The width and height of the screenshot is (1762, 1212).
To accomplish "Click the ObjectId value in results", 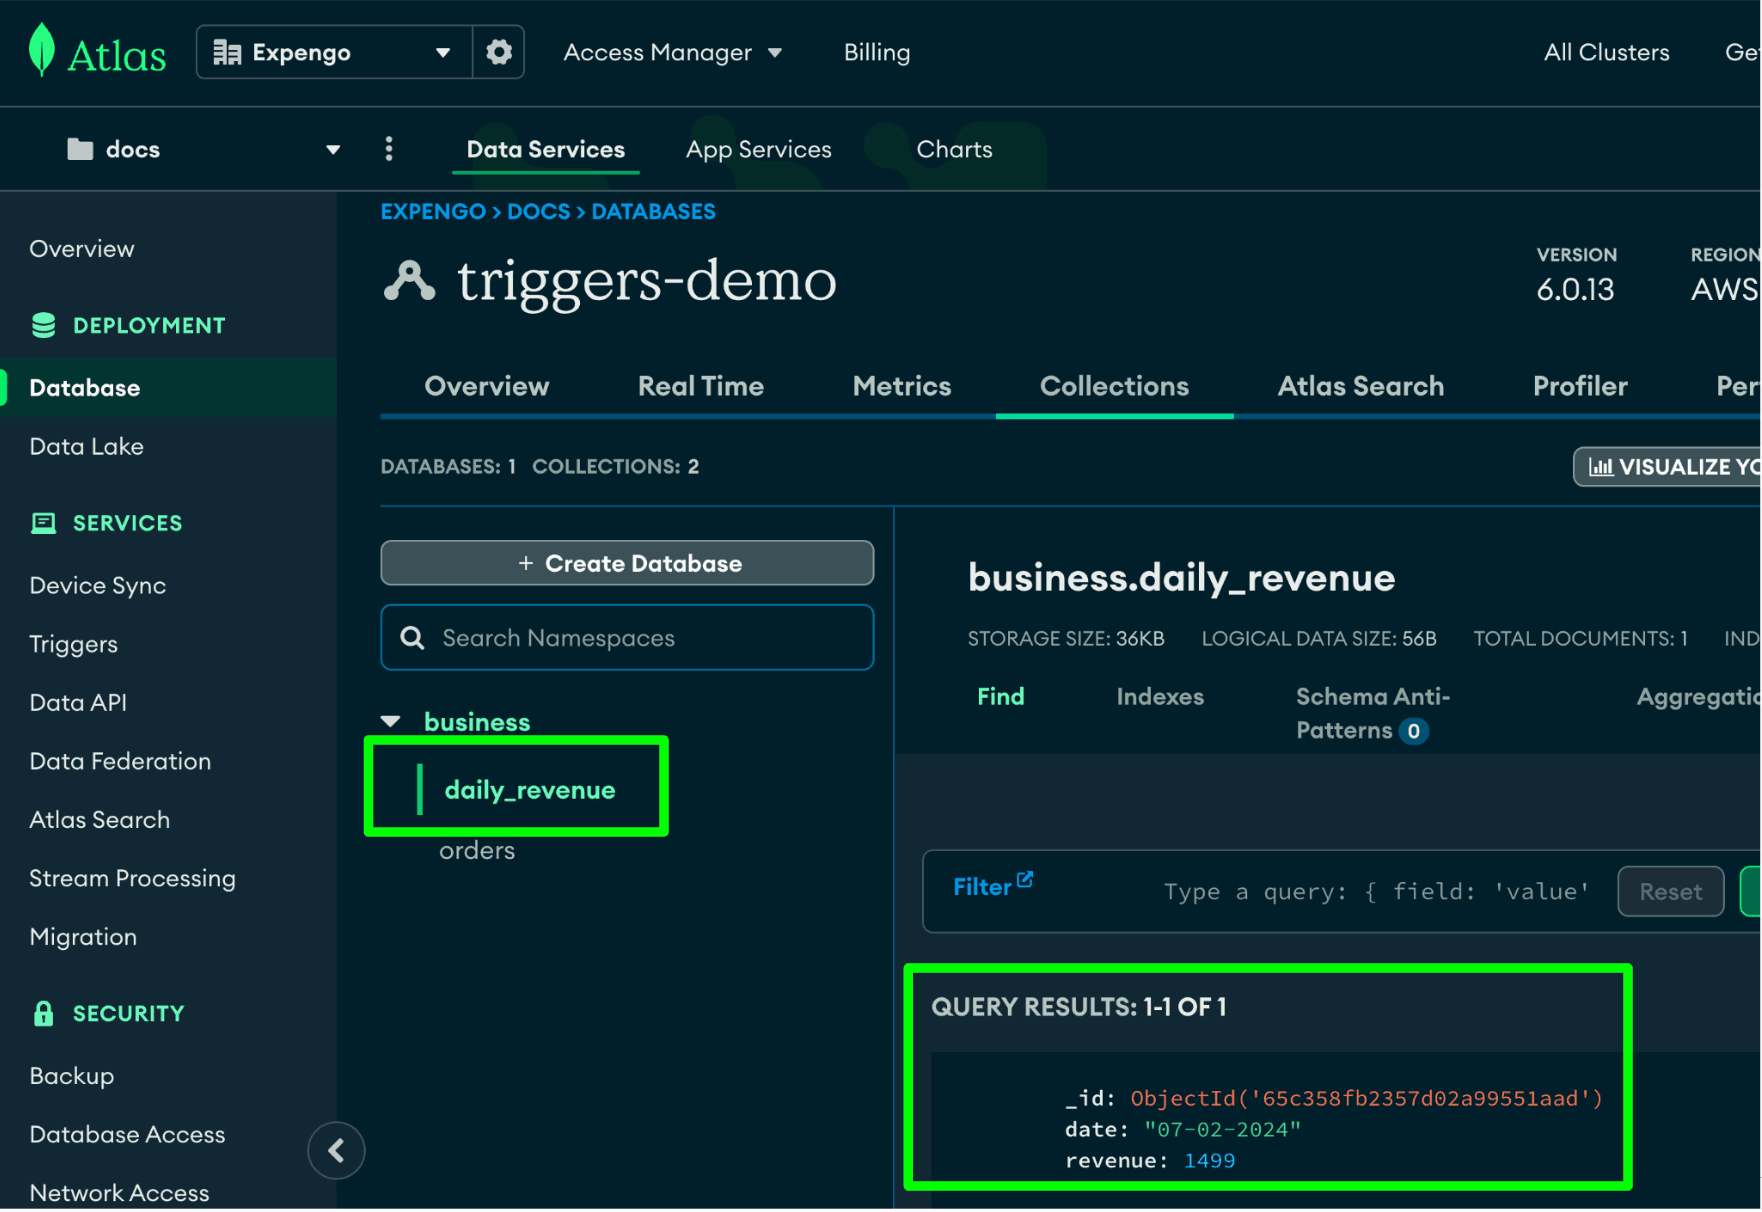I will pos(1366,1099).
